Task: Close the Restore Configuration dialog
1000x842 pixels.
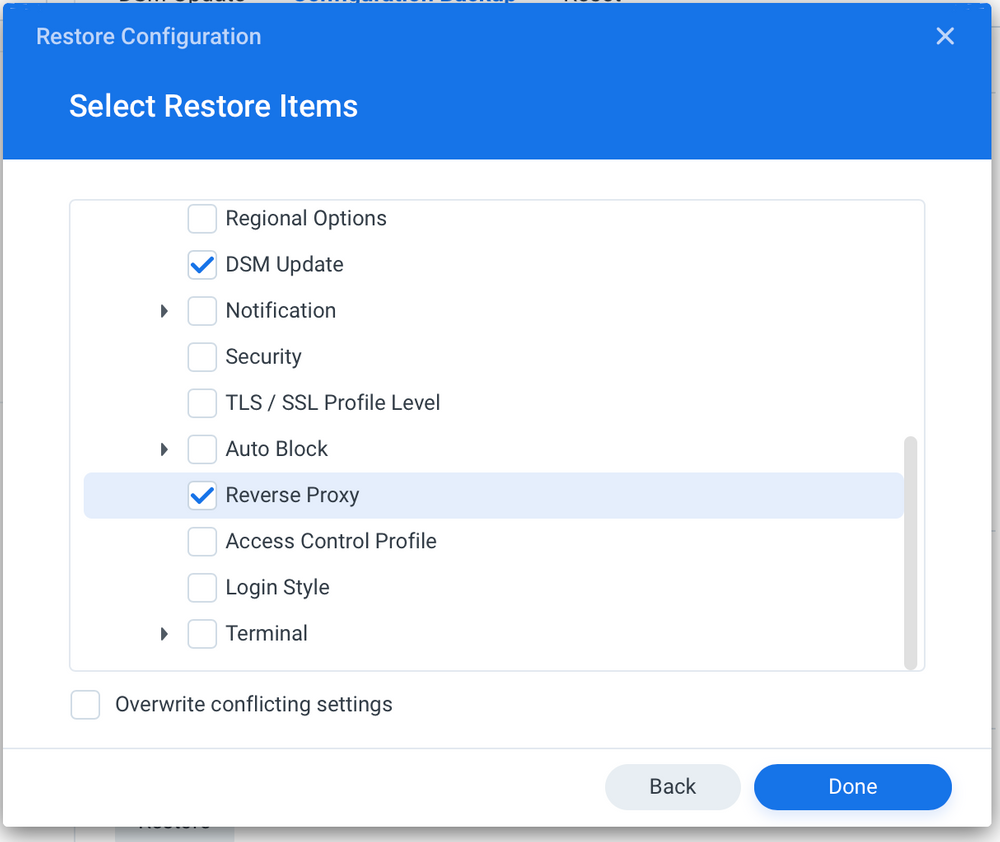Action: point(944,36)
